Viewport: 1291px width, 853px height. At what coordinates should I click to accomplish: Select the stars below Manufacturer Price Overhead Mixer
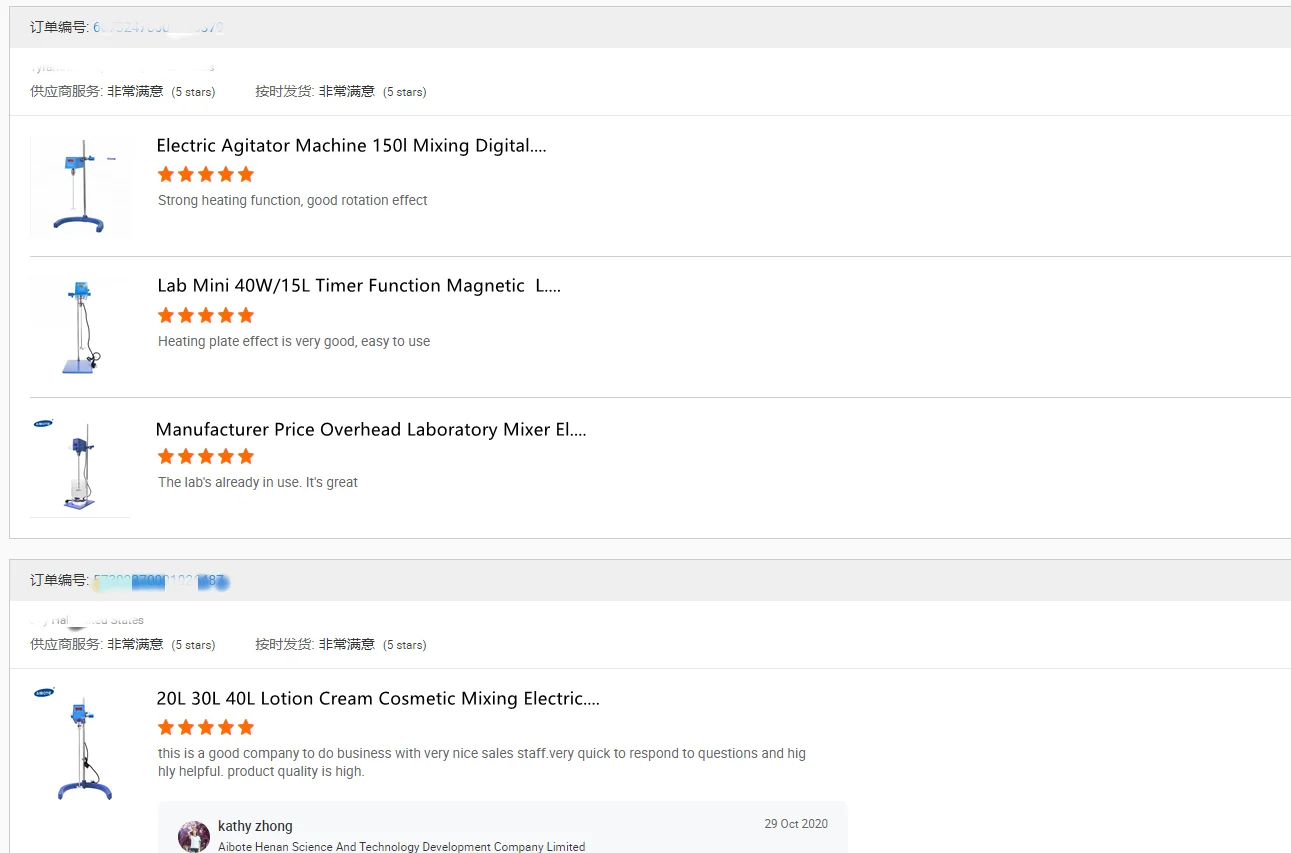click(206, 457)
